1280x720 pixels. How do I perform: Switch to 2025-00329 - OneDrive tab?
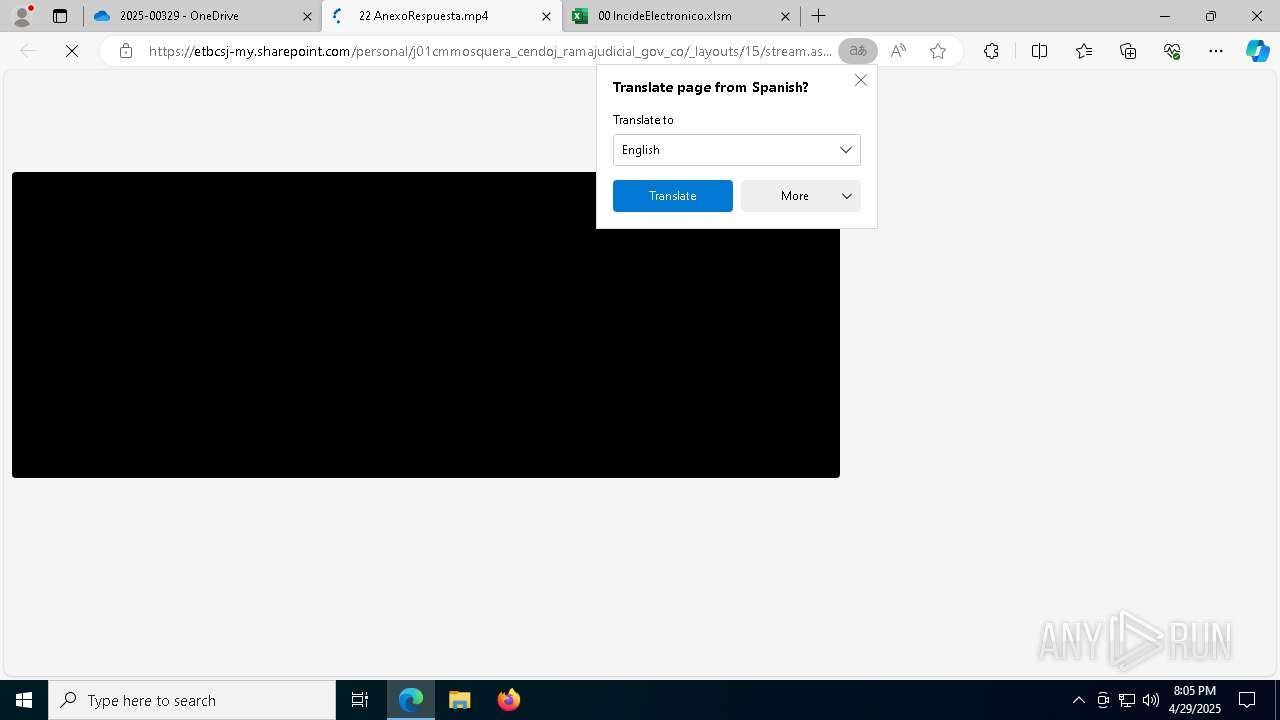click(x=202, y=16)
